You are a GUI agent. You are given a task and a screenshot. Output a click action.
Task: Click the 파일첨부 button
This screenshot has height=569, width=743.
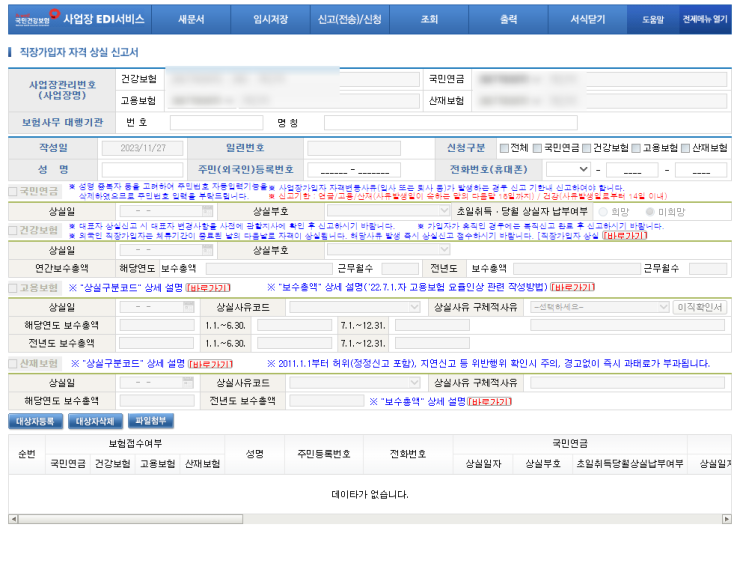tap(151, 421)
